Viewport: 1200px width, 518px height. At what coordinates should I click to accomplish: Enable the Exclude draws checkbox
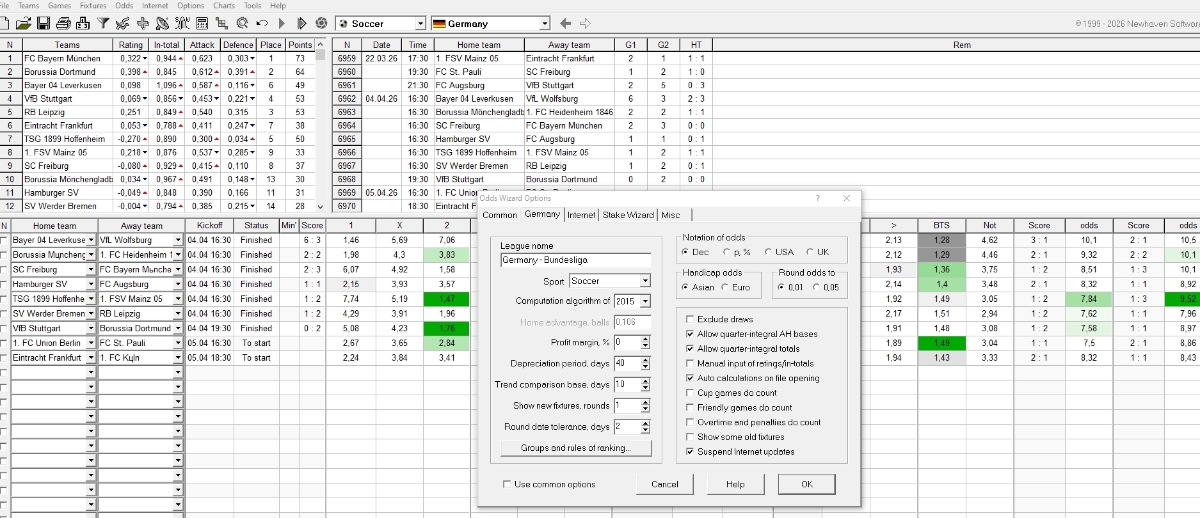(x=690, y=320)
